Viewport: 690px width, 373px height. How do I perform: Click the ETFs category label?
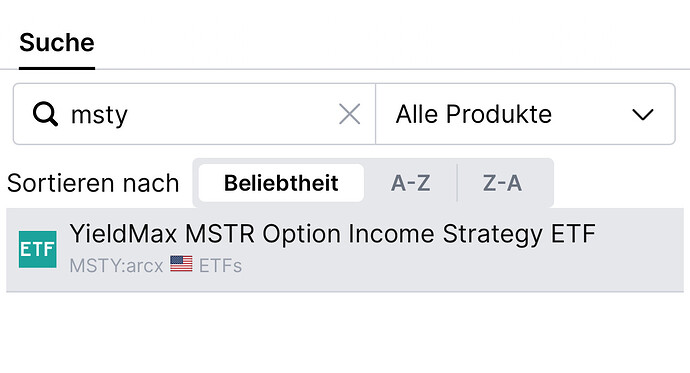220,266
